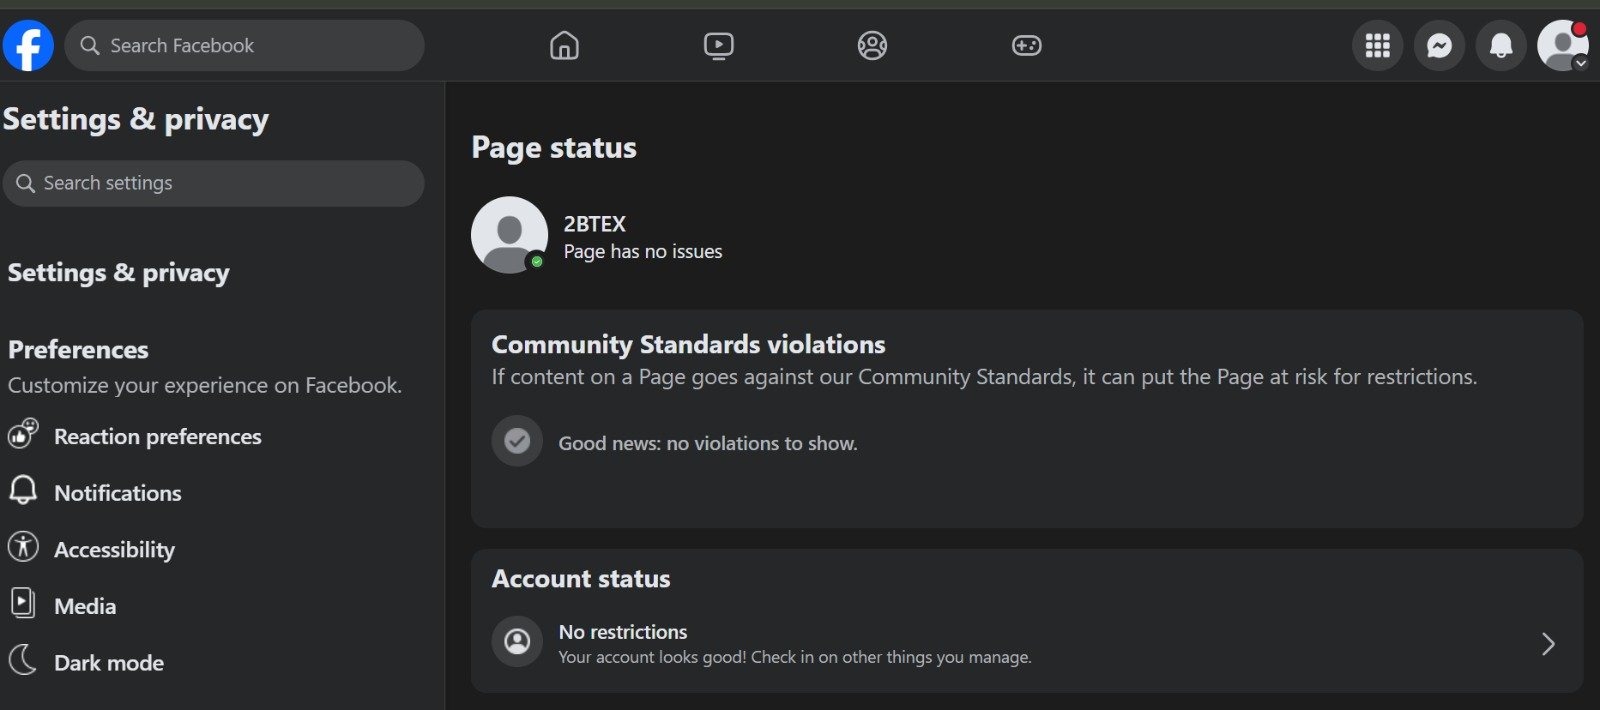Click the Dark mode moon icon

point(23,660)
